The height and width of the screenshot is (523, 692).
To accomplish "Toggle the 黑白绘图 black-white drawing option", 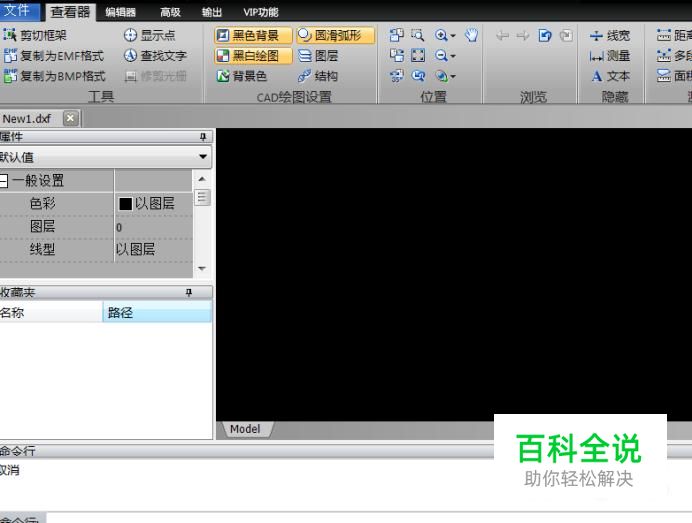I will (x=253, y=56).
